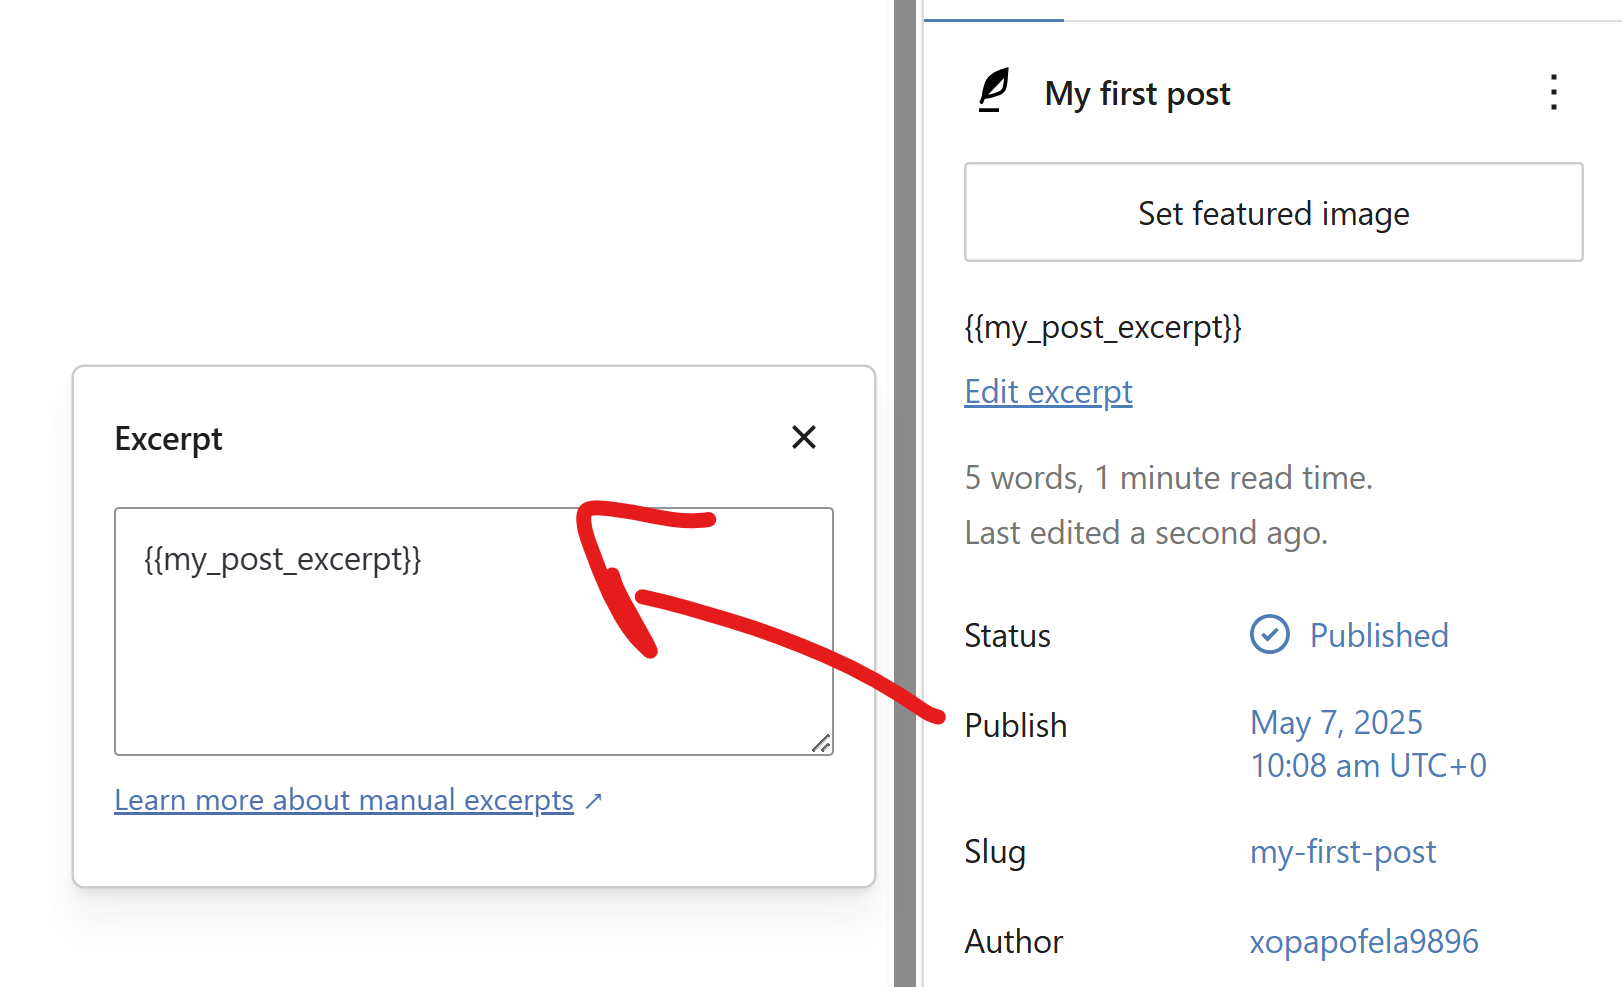Image resolution: width=1622 pixels, height=987 pixels.
Task: Click the quill post icon beside the title
Action: tap(993, 91)
